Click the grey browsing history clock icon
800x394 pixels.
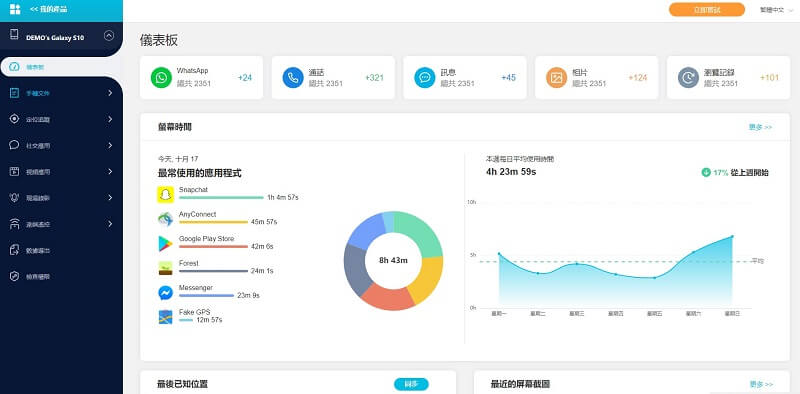pos(688,78)
